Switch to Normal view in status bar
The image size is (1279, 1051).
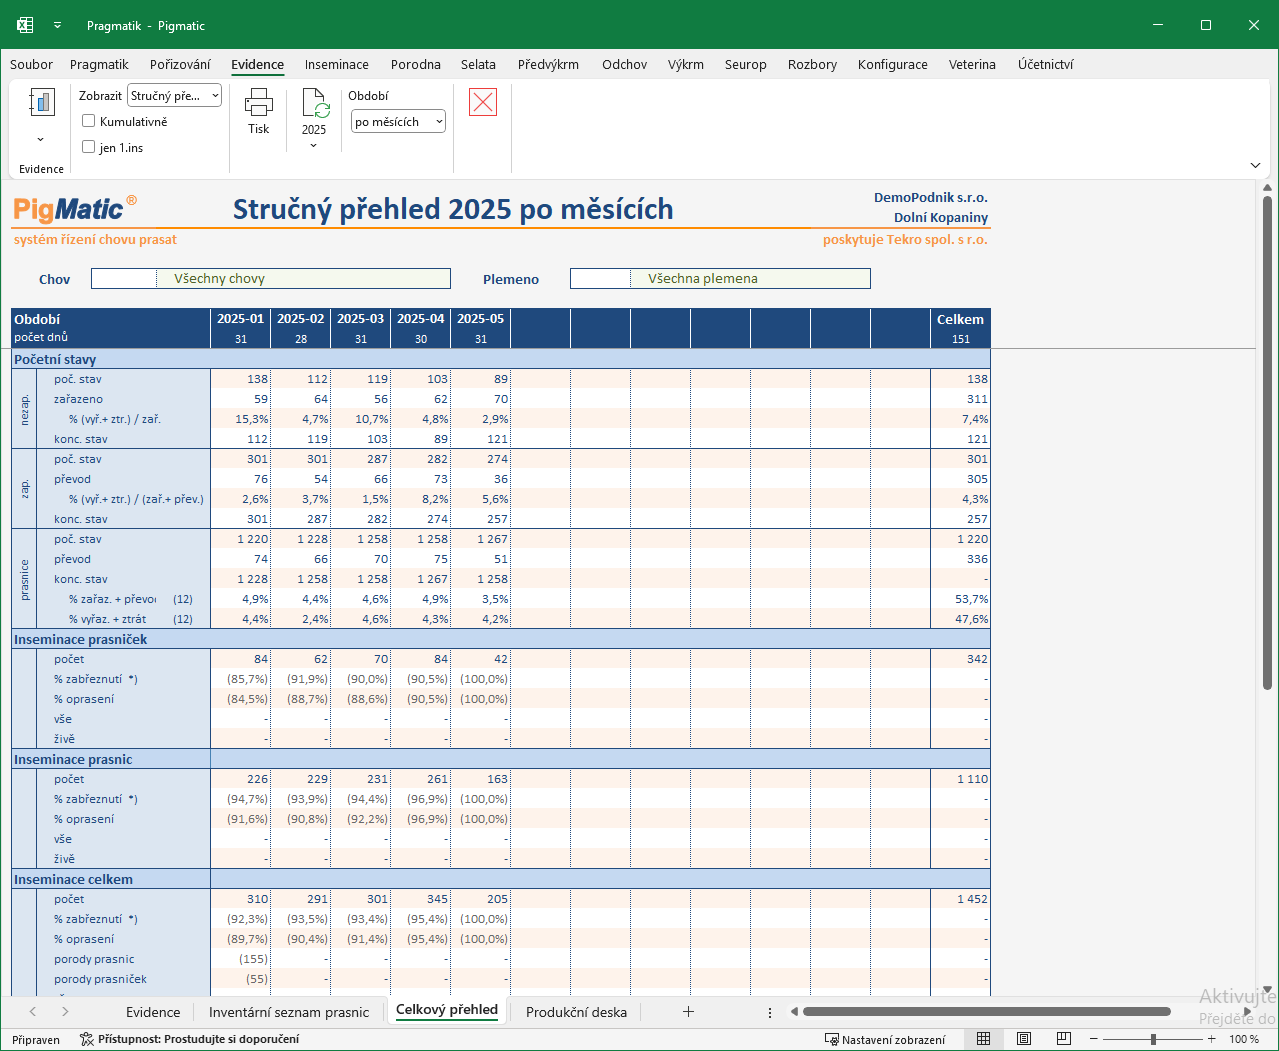point(983,1039)
